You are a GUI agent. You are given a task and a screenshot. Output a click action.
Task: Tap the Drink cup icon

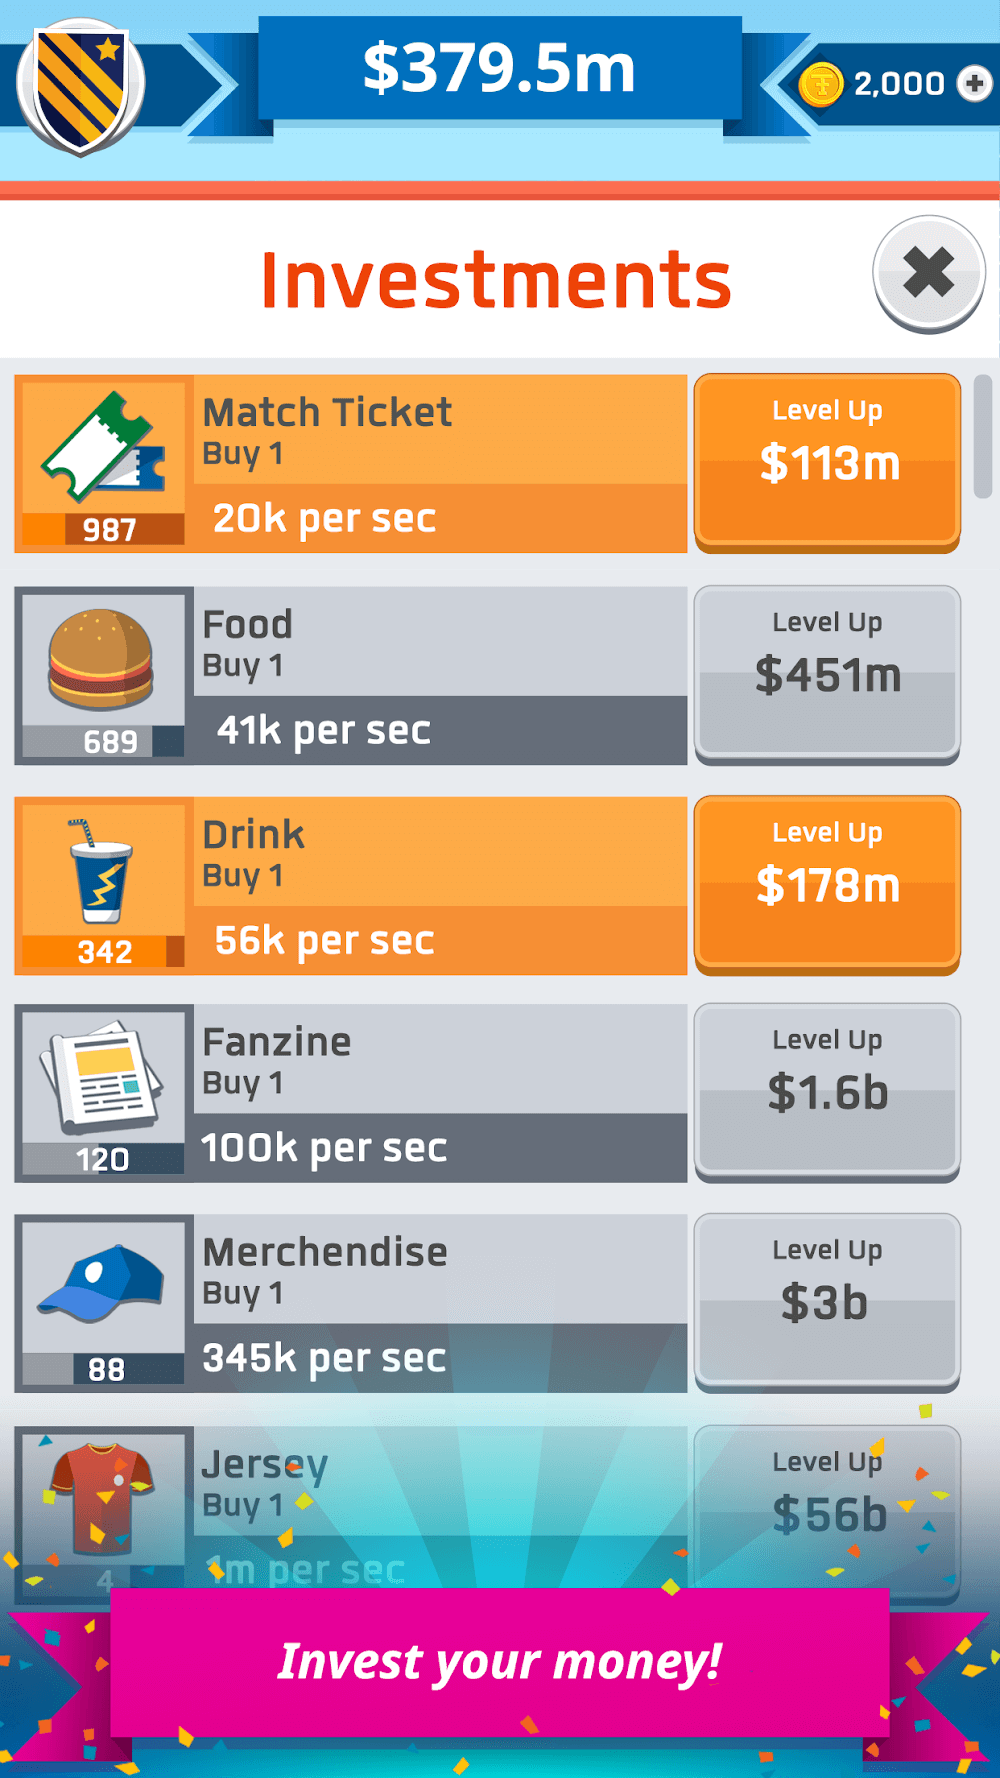coord(102,872)
